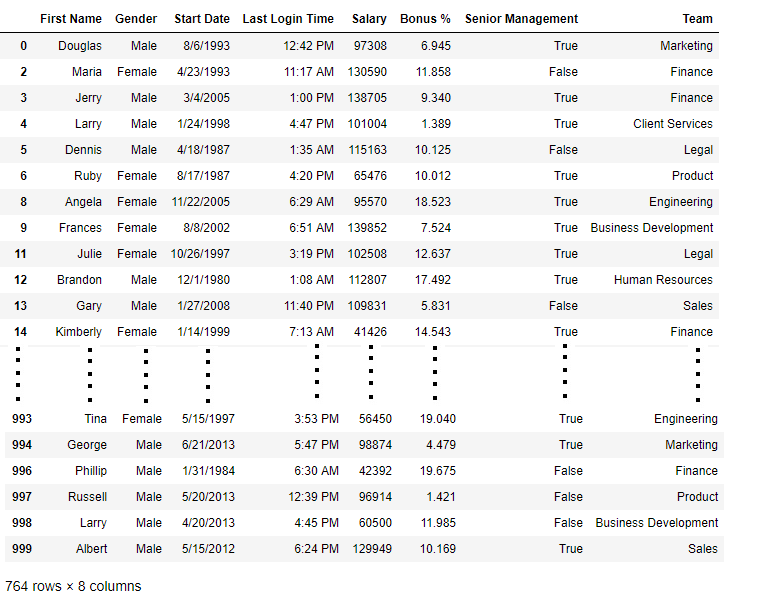Click the Salary column header
Viewport: 777px width, 604px height.
click(369, 19)
